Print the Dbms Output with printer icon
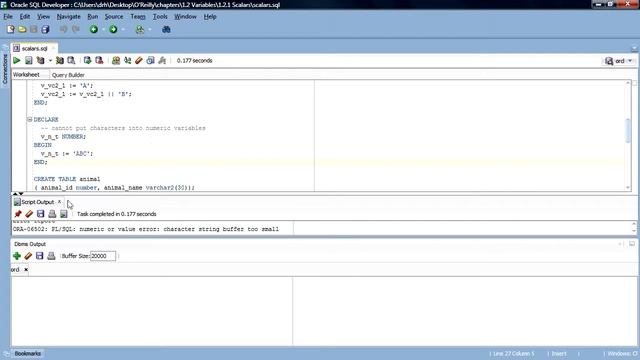The width and height of the screenshot is (640, 360). [51, 256]
